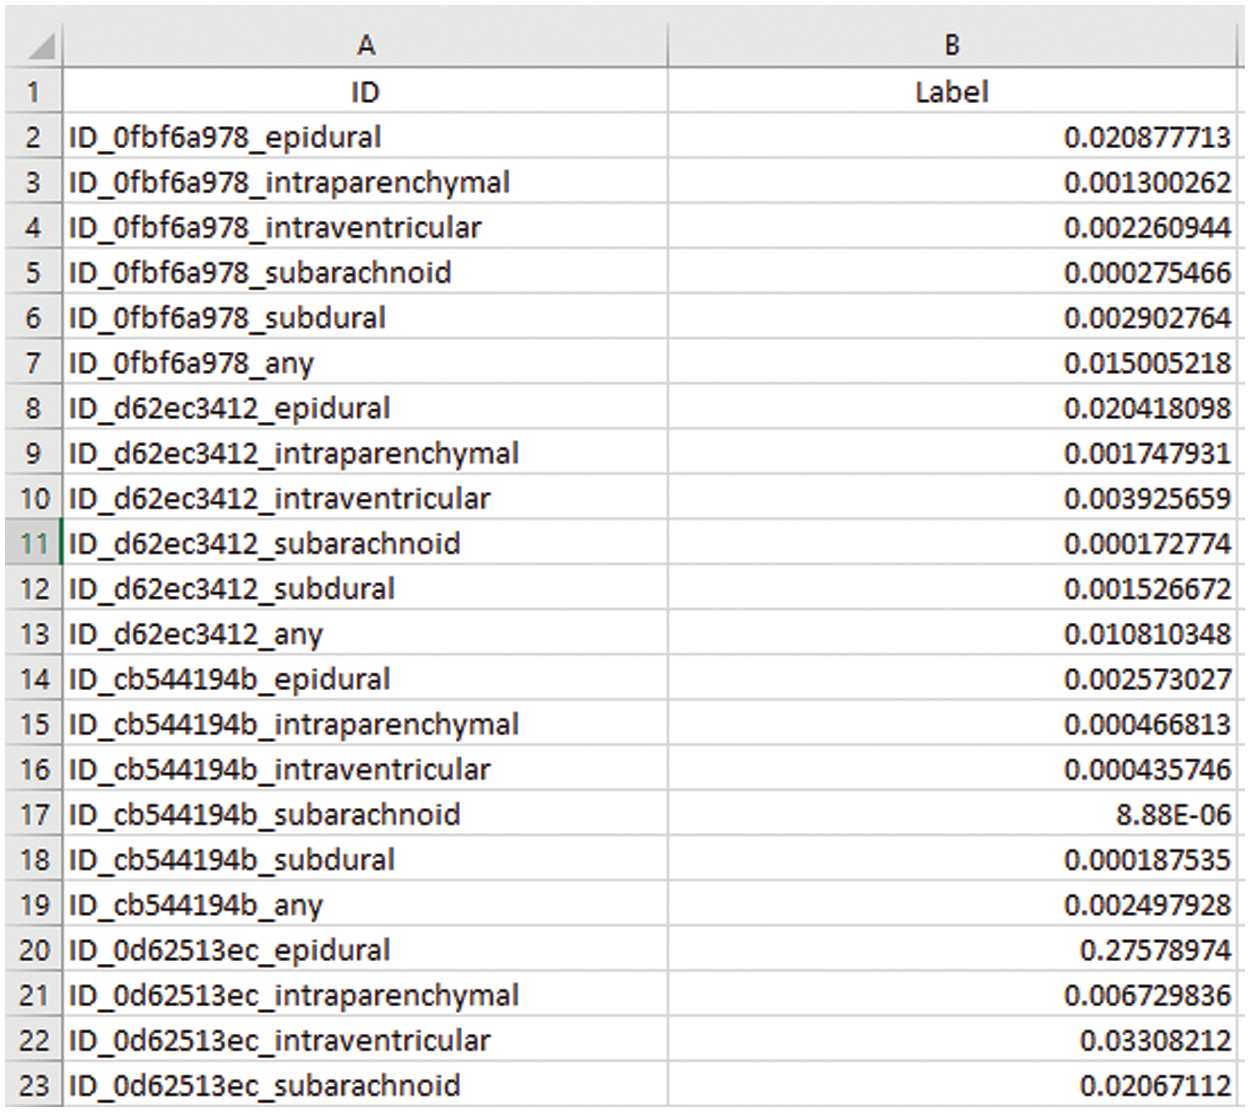Select column B header
Screen dimensions: 1250x1112
(x=951, y=45)
